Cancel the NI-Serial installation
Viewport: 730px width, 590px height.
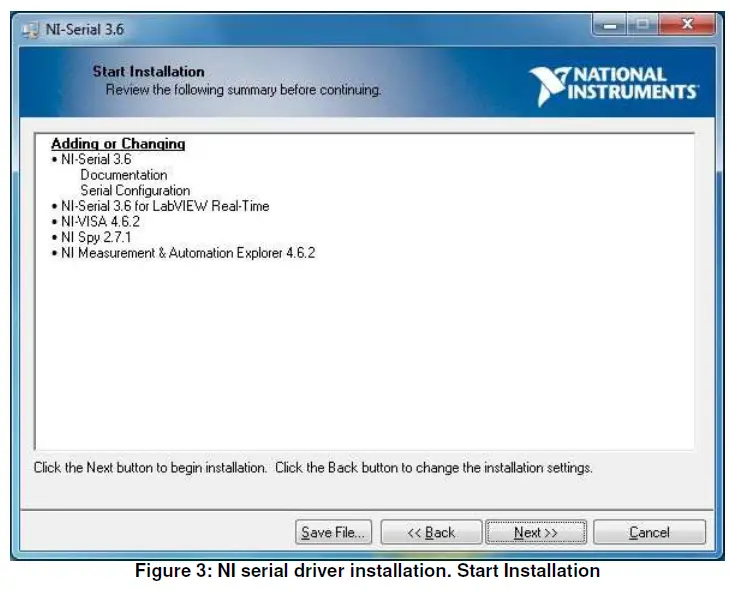click(x=649, y=532)
